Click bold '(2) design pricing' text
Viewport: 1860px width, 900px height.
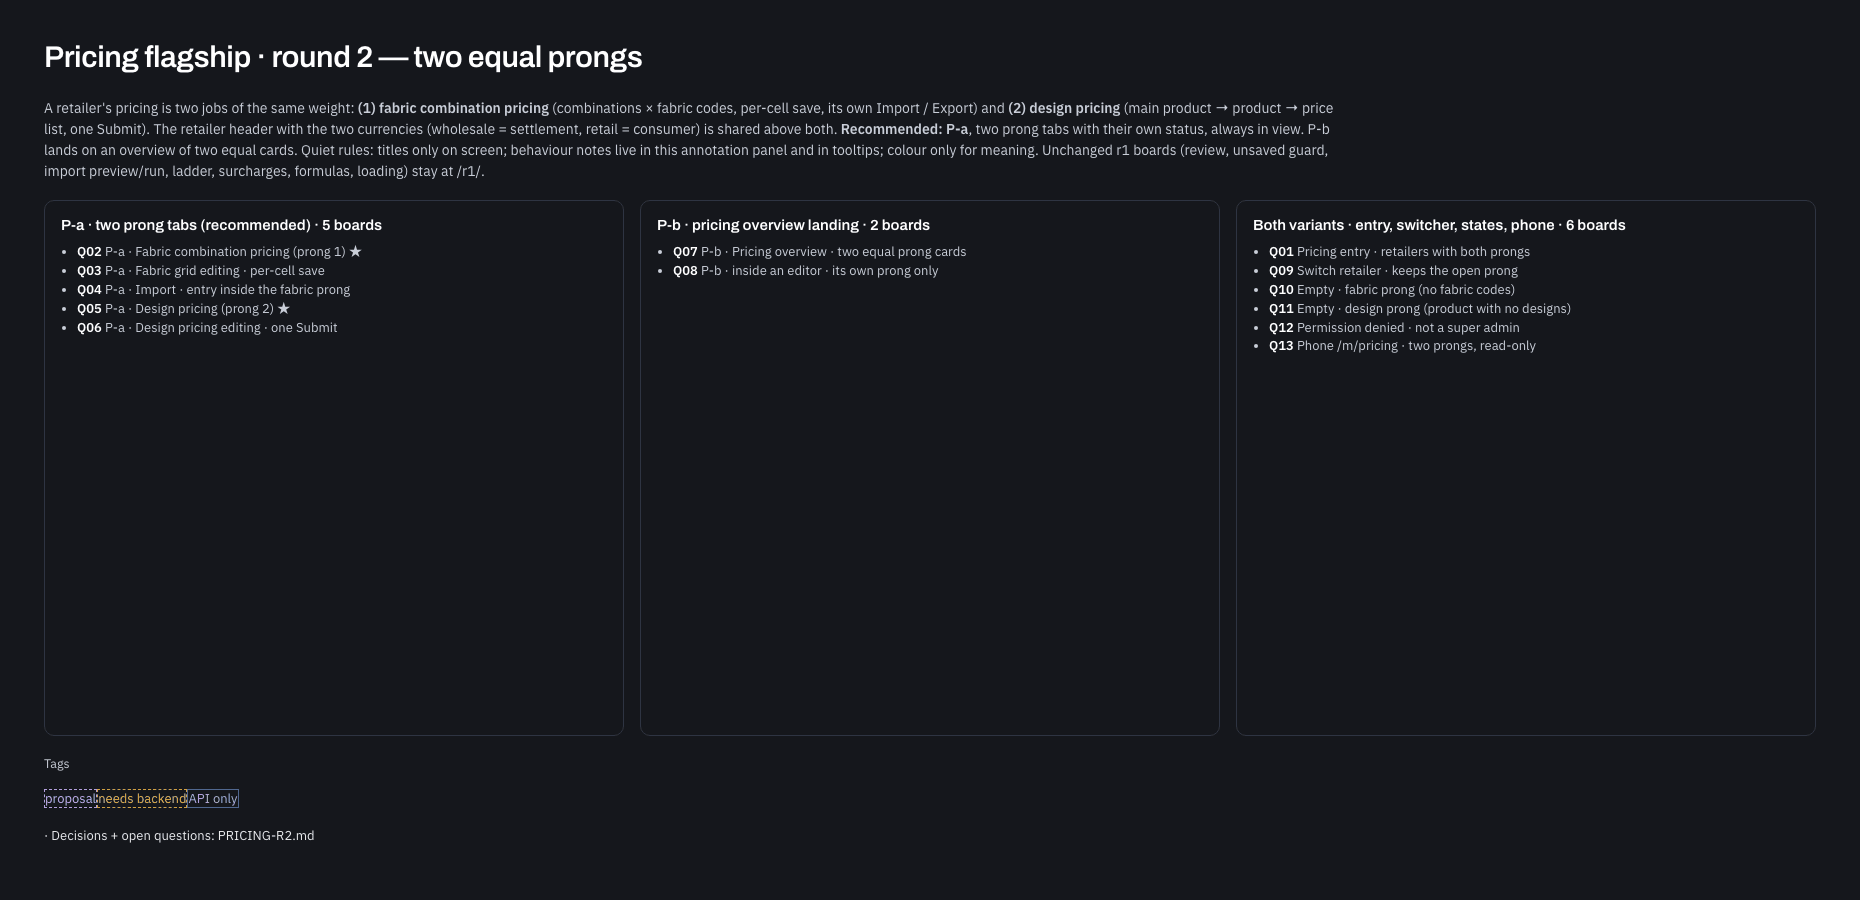click(x=1064, y=108)
